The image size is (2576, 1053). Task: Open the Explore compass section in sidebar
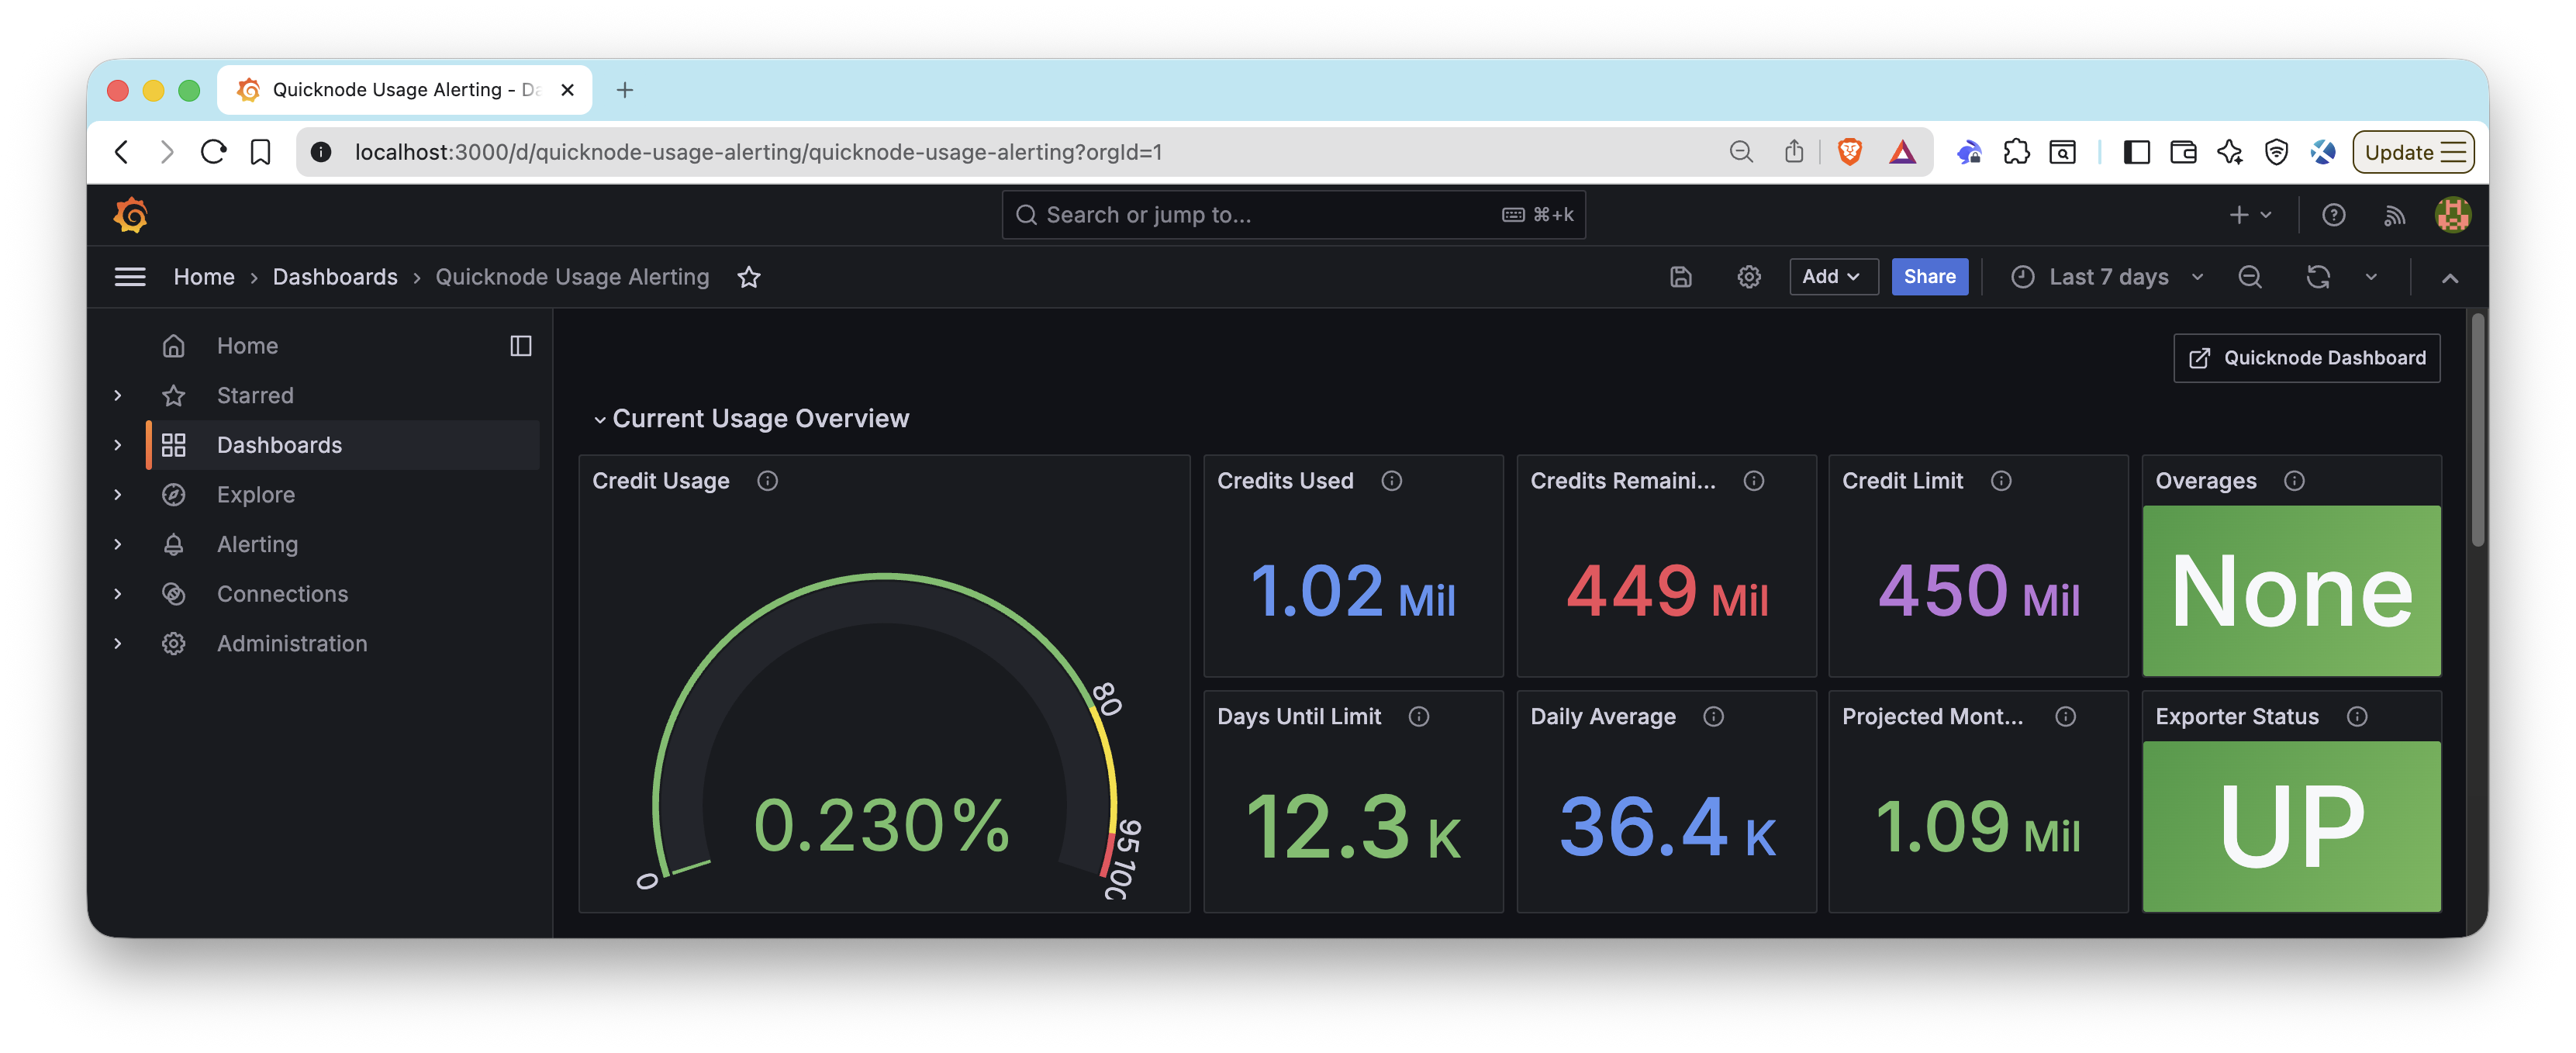point(256,494)
